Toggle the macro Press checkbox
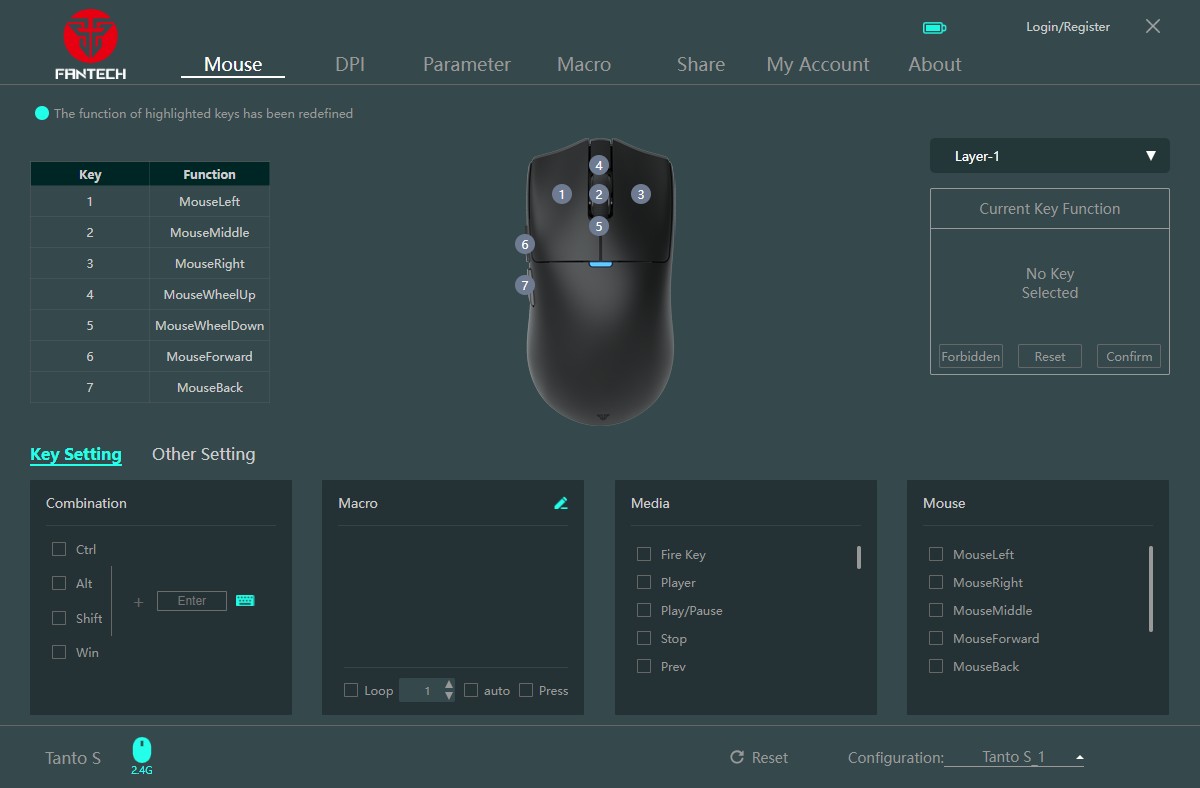Image resolution: width=1200 pixels, height=788 pixels. point(526,690)
